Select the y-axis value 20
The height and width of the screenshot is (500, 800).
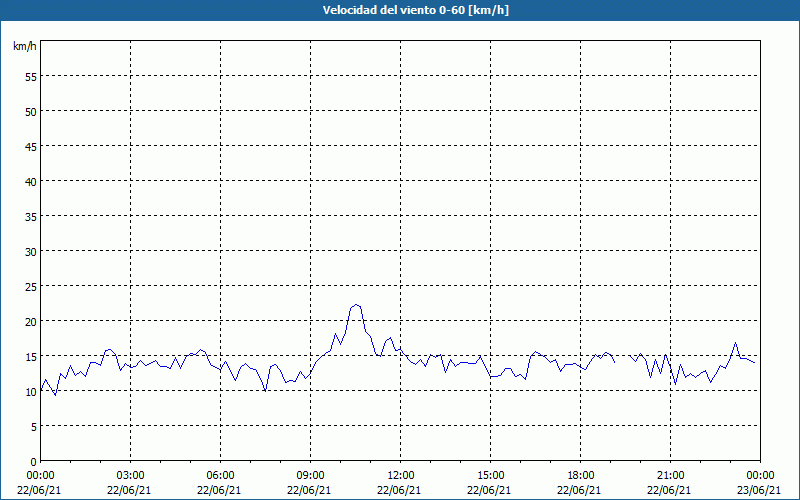[31, 321]
